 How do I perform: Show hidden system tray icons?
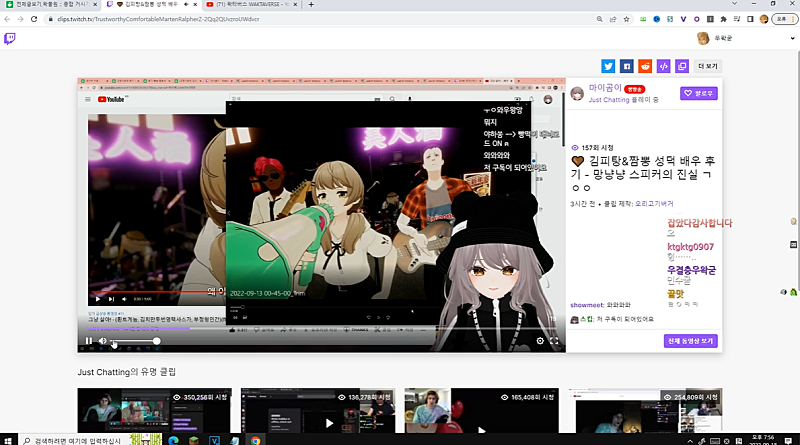[690, 441]
